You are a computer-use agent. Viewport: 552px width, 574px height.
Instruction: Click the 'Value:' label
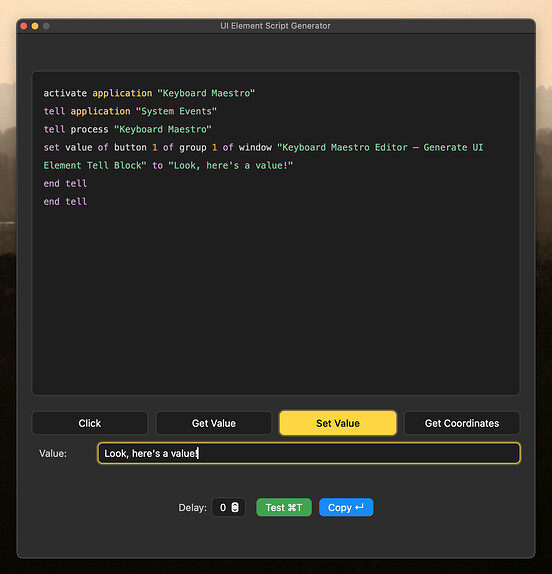point(53,454)
